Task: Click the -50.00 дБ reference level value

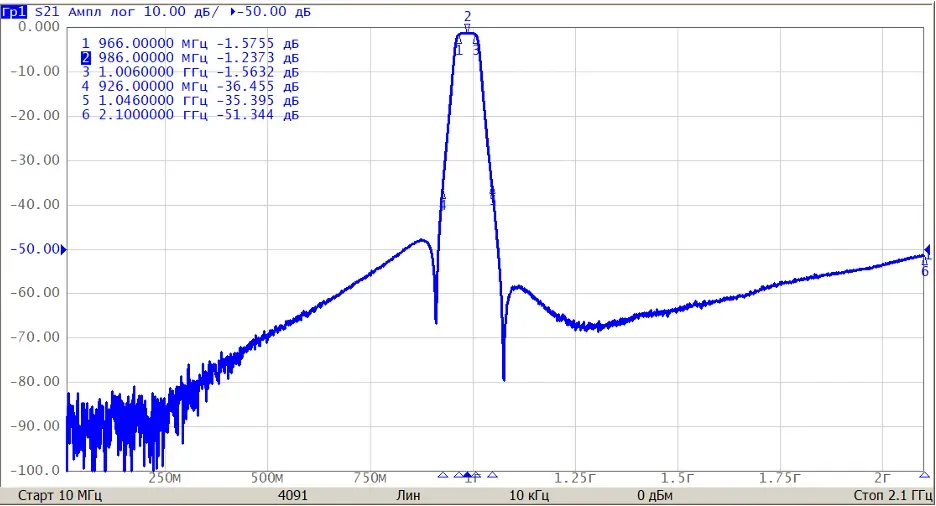Action: click(x=274, y=11)
